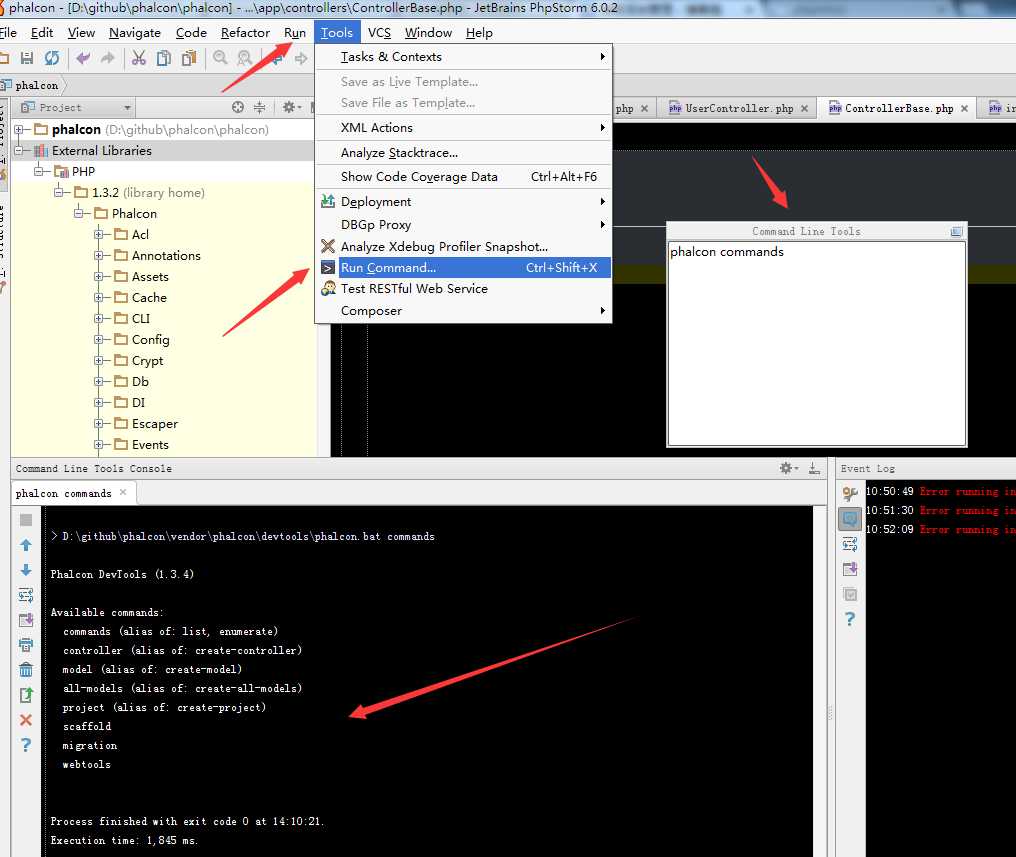Click the Command Line Tools input field
The height and width of the screenshot is (857, 1016).
coord(816,343)
